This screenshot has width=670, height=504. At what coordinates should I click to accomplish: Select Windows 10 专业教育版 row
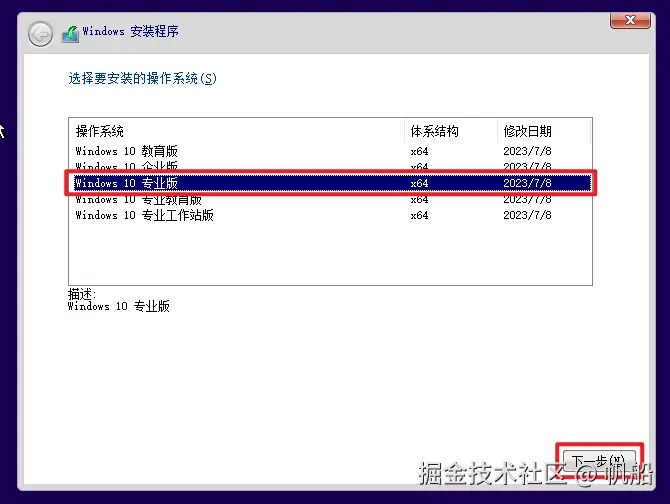(330, 199)
